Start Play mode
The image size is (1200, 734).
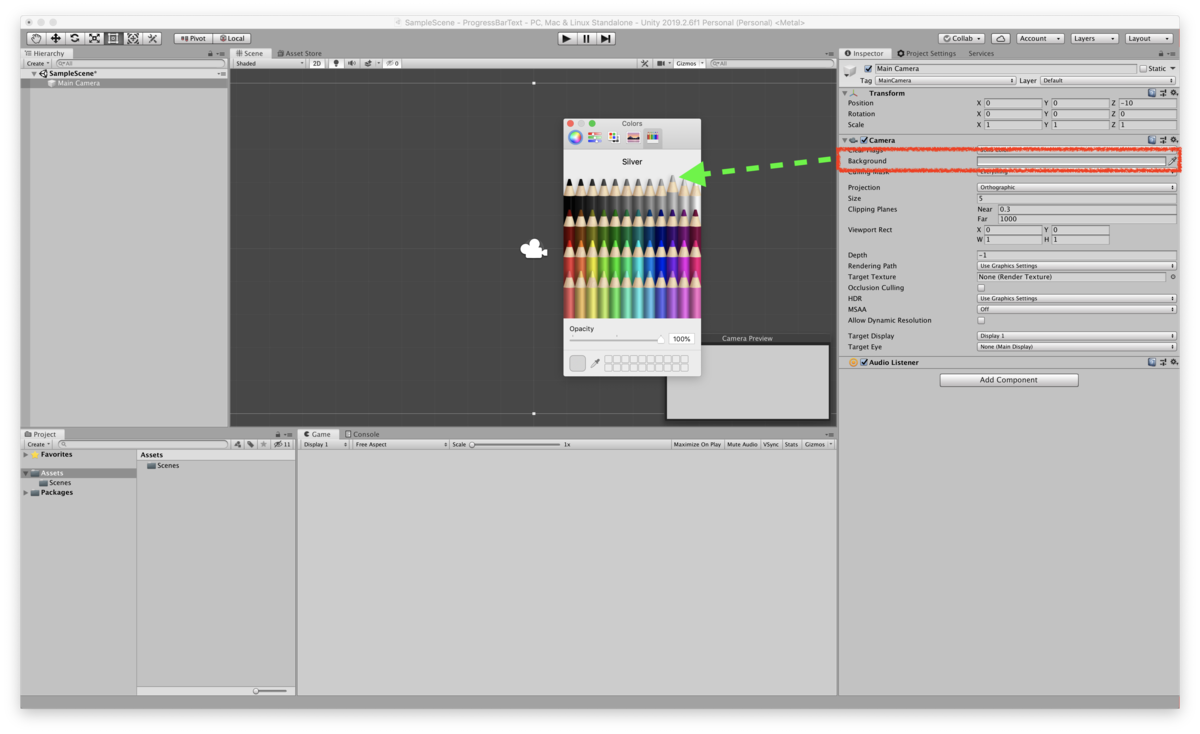tap(566, 38)
